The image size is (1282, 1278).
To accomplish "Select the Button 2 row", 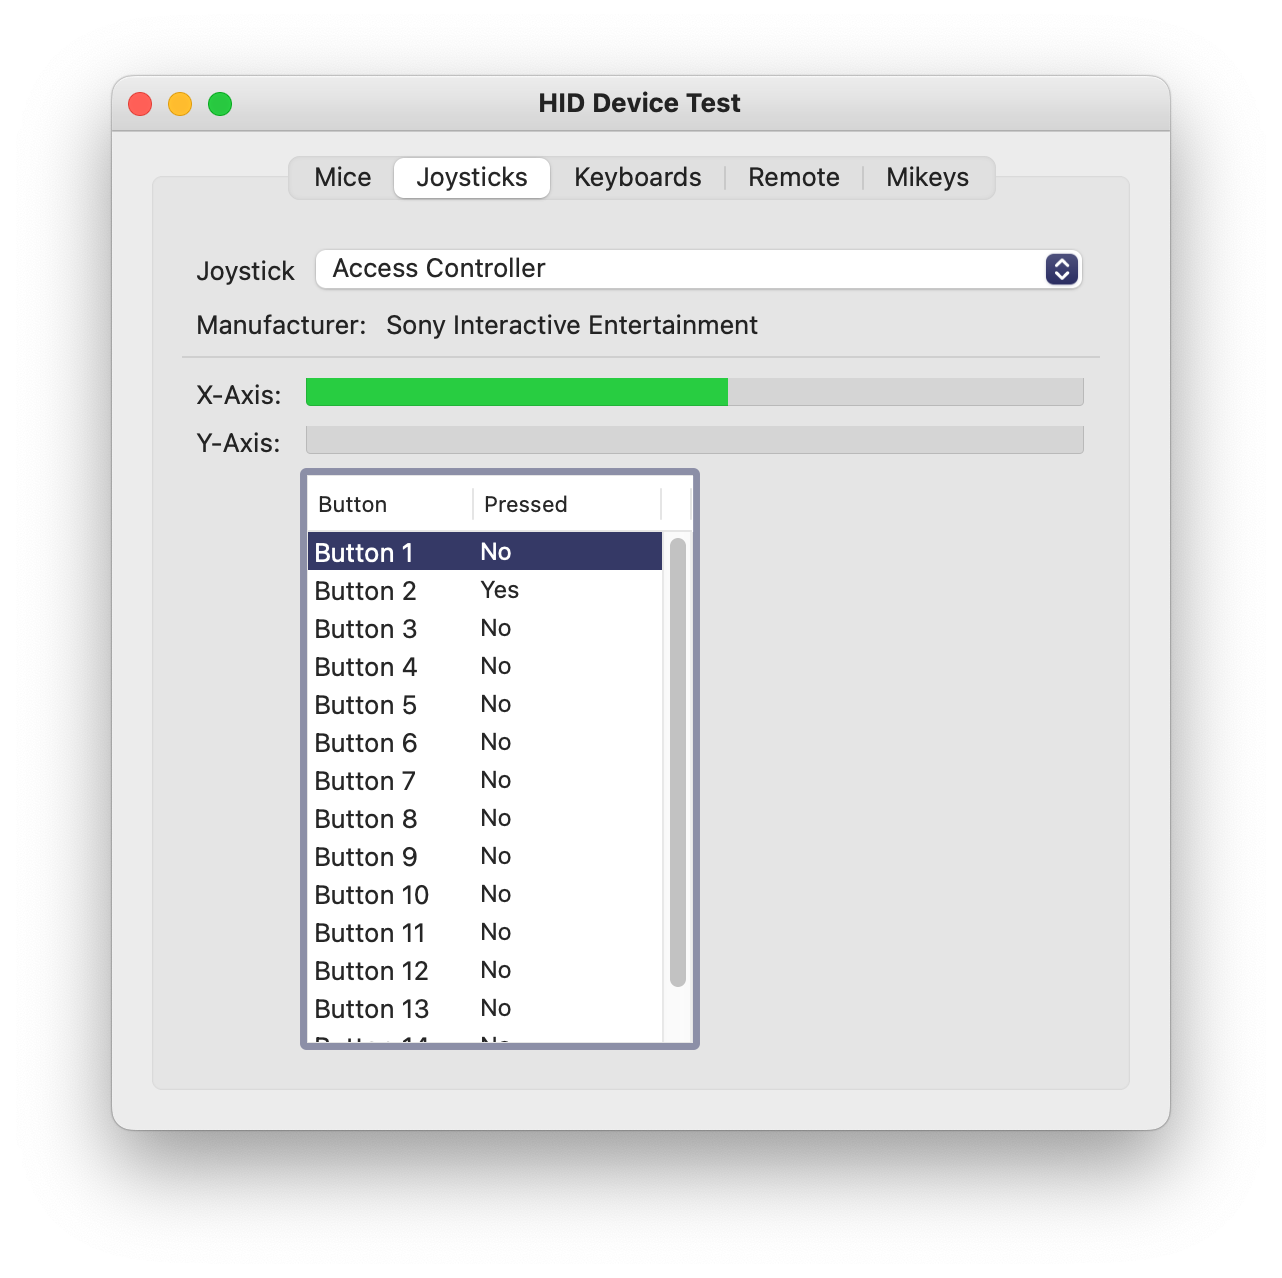I will [x=485, y=590].
